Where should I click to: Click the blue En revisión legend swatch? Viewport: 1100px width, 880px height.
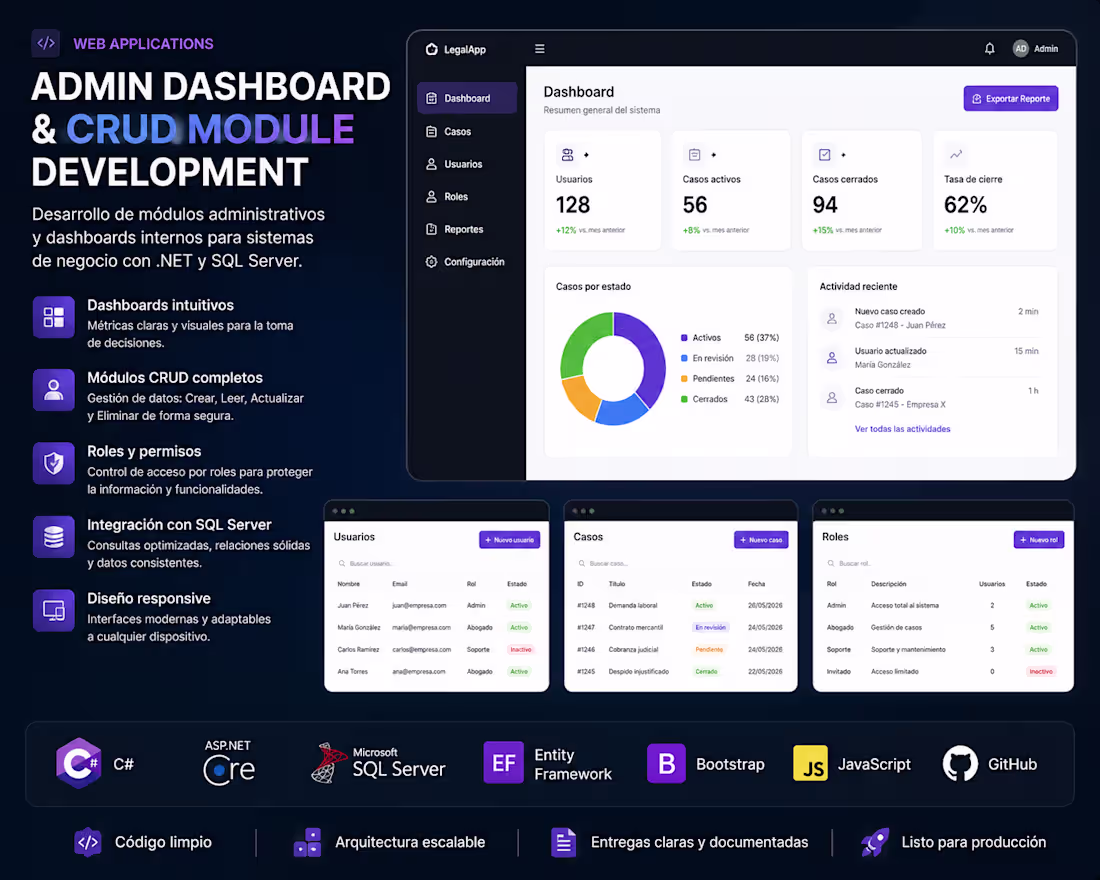click(684, 358)
